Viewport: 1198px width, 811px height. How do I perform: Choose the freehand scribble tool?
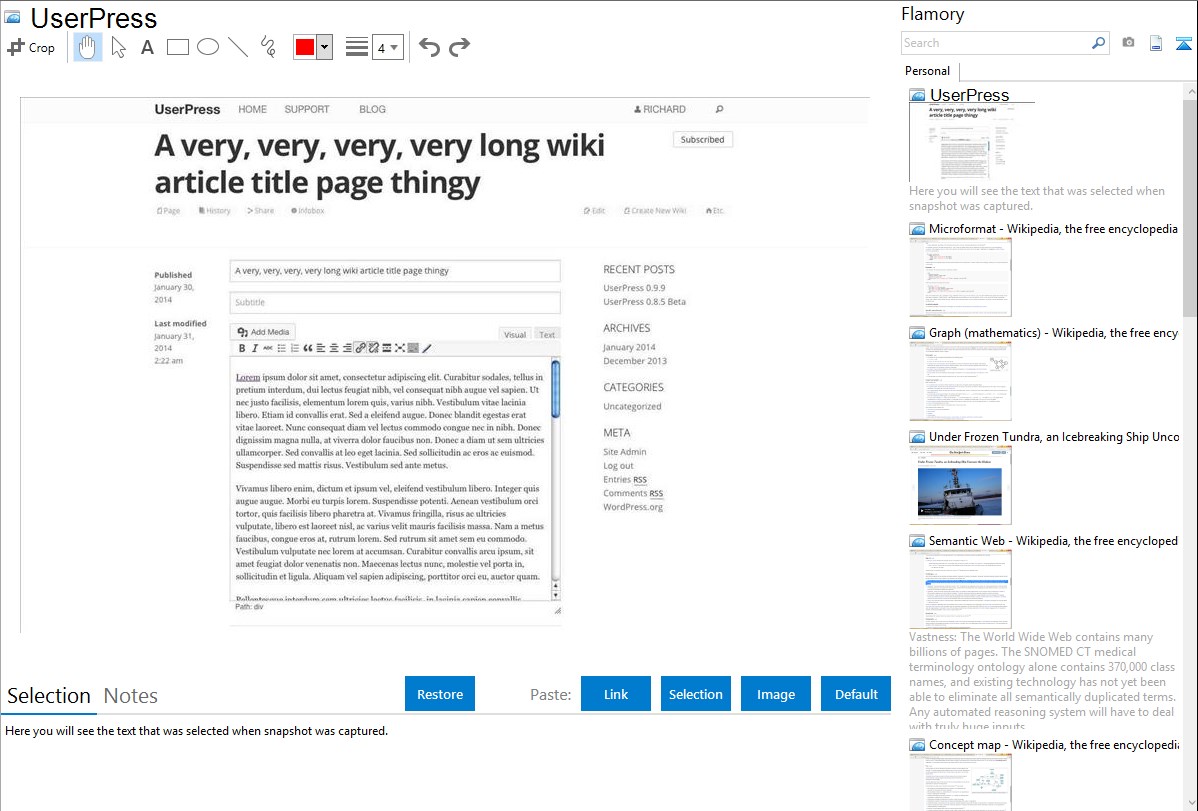point(268,47)
